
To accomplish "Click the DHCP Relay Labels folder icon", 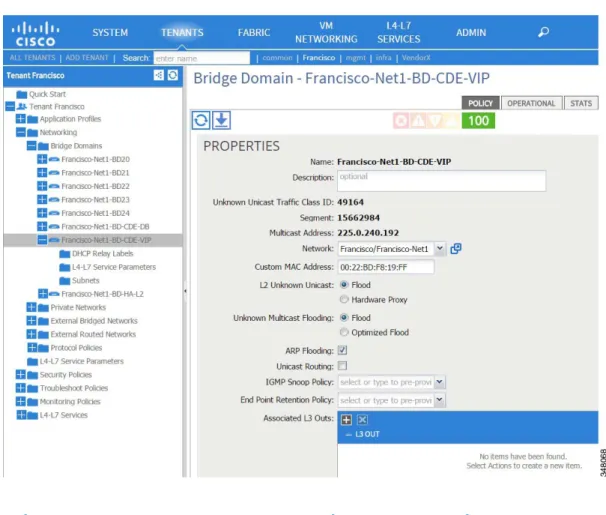I will [x=65, y=254].
